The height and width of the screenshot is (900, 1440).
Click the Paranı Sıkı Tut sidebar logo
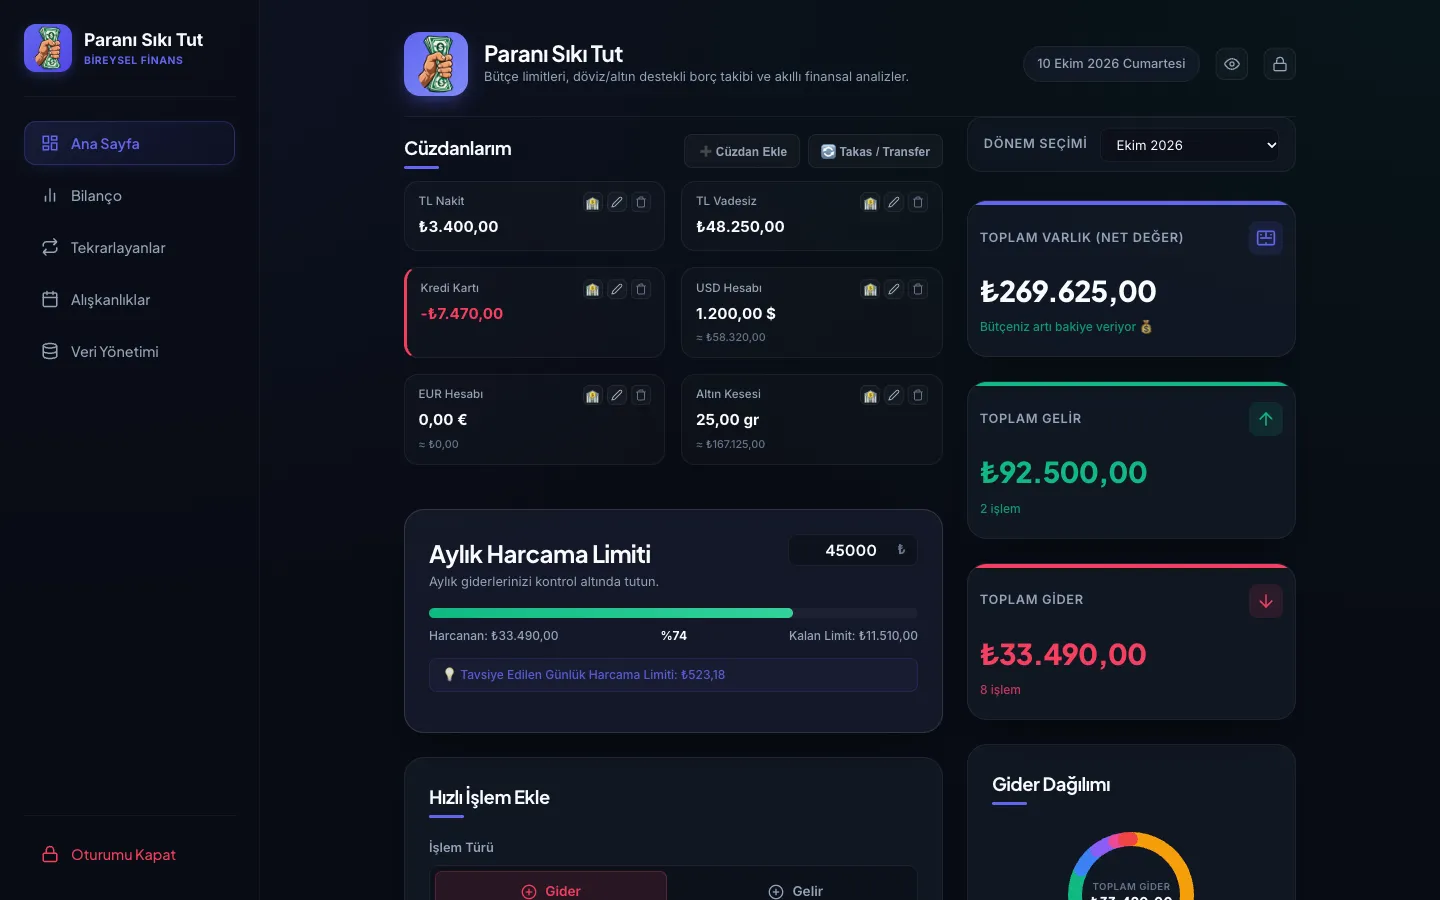[x=48, y=48]
